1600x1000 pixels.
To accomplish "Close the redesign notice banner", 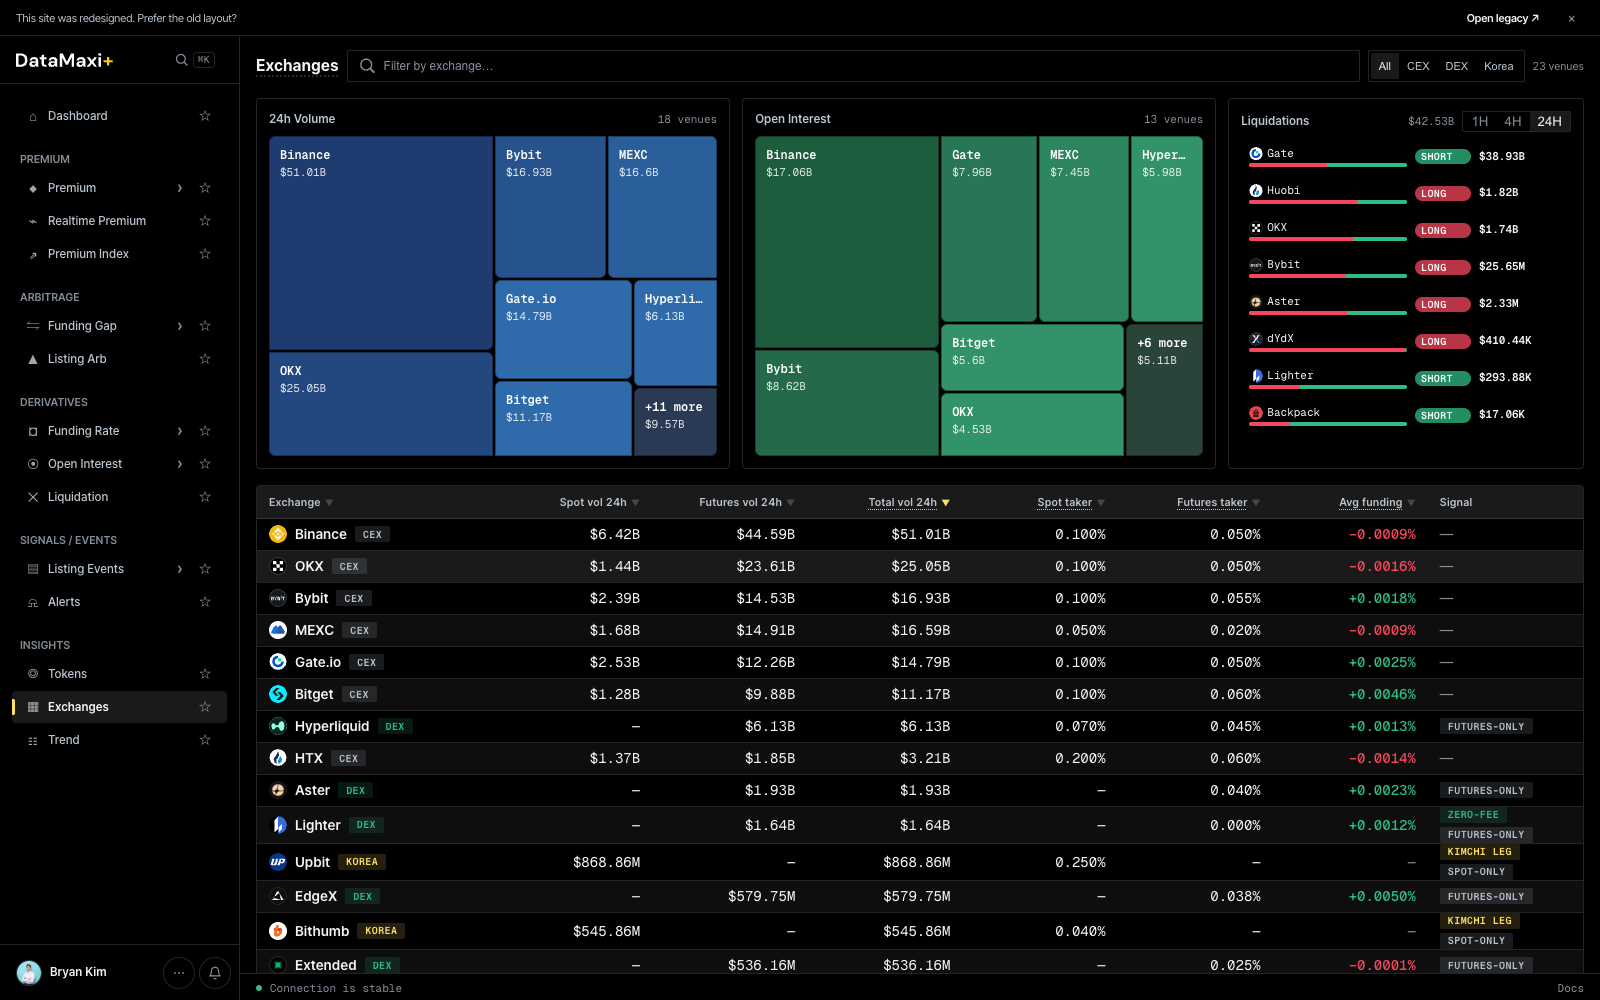I will point(1571,18).
